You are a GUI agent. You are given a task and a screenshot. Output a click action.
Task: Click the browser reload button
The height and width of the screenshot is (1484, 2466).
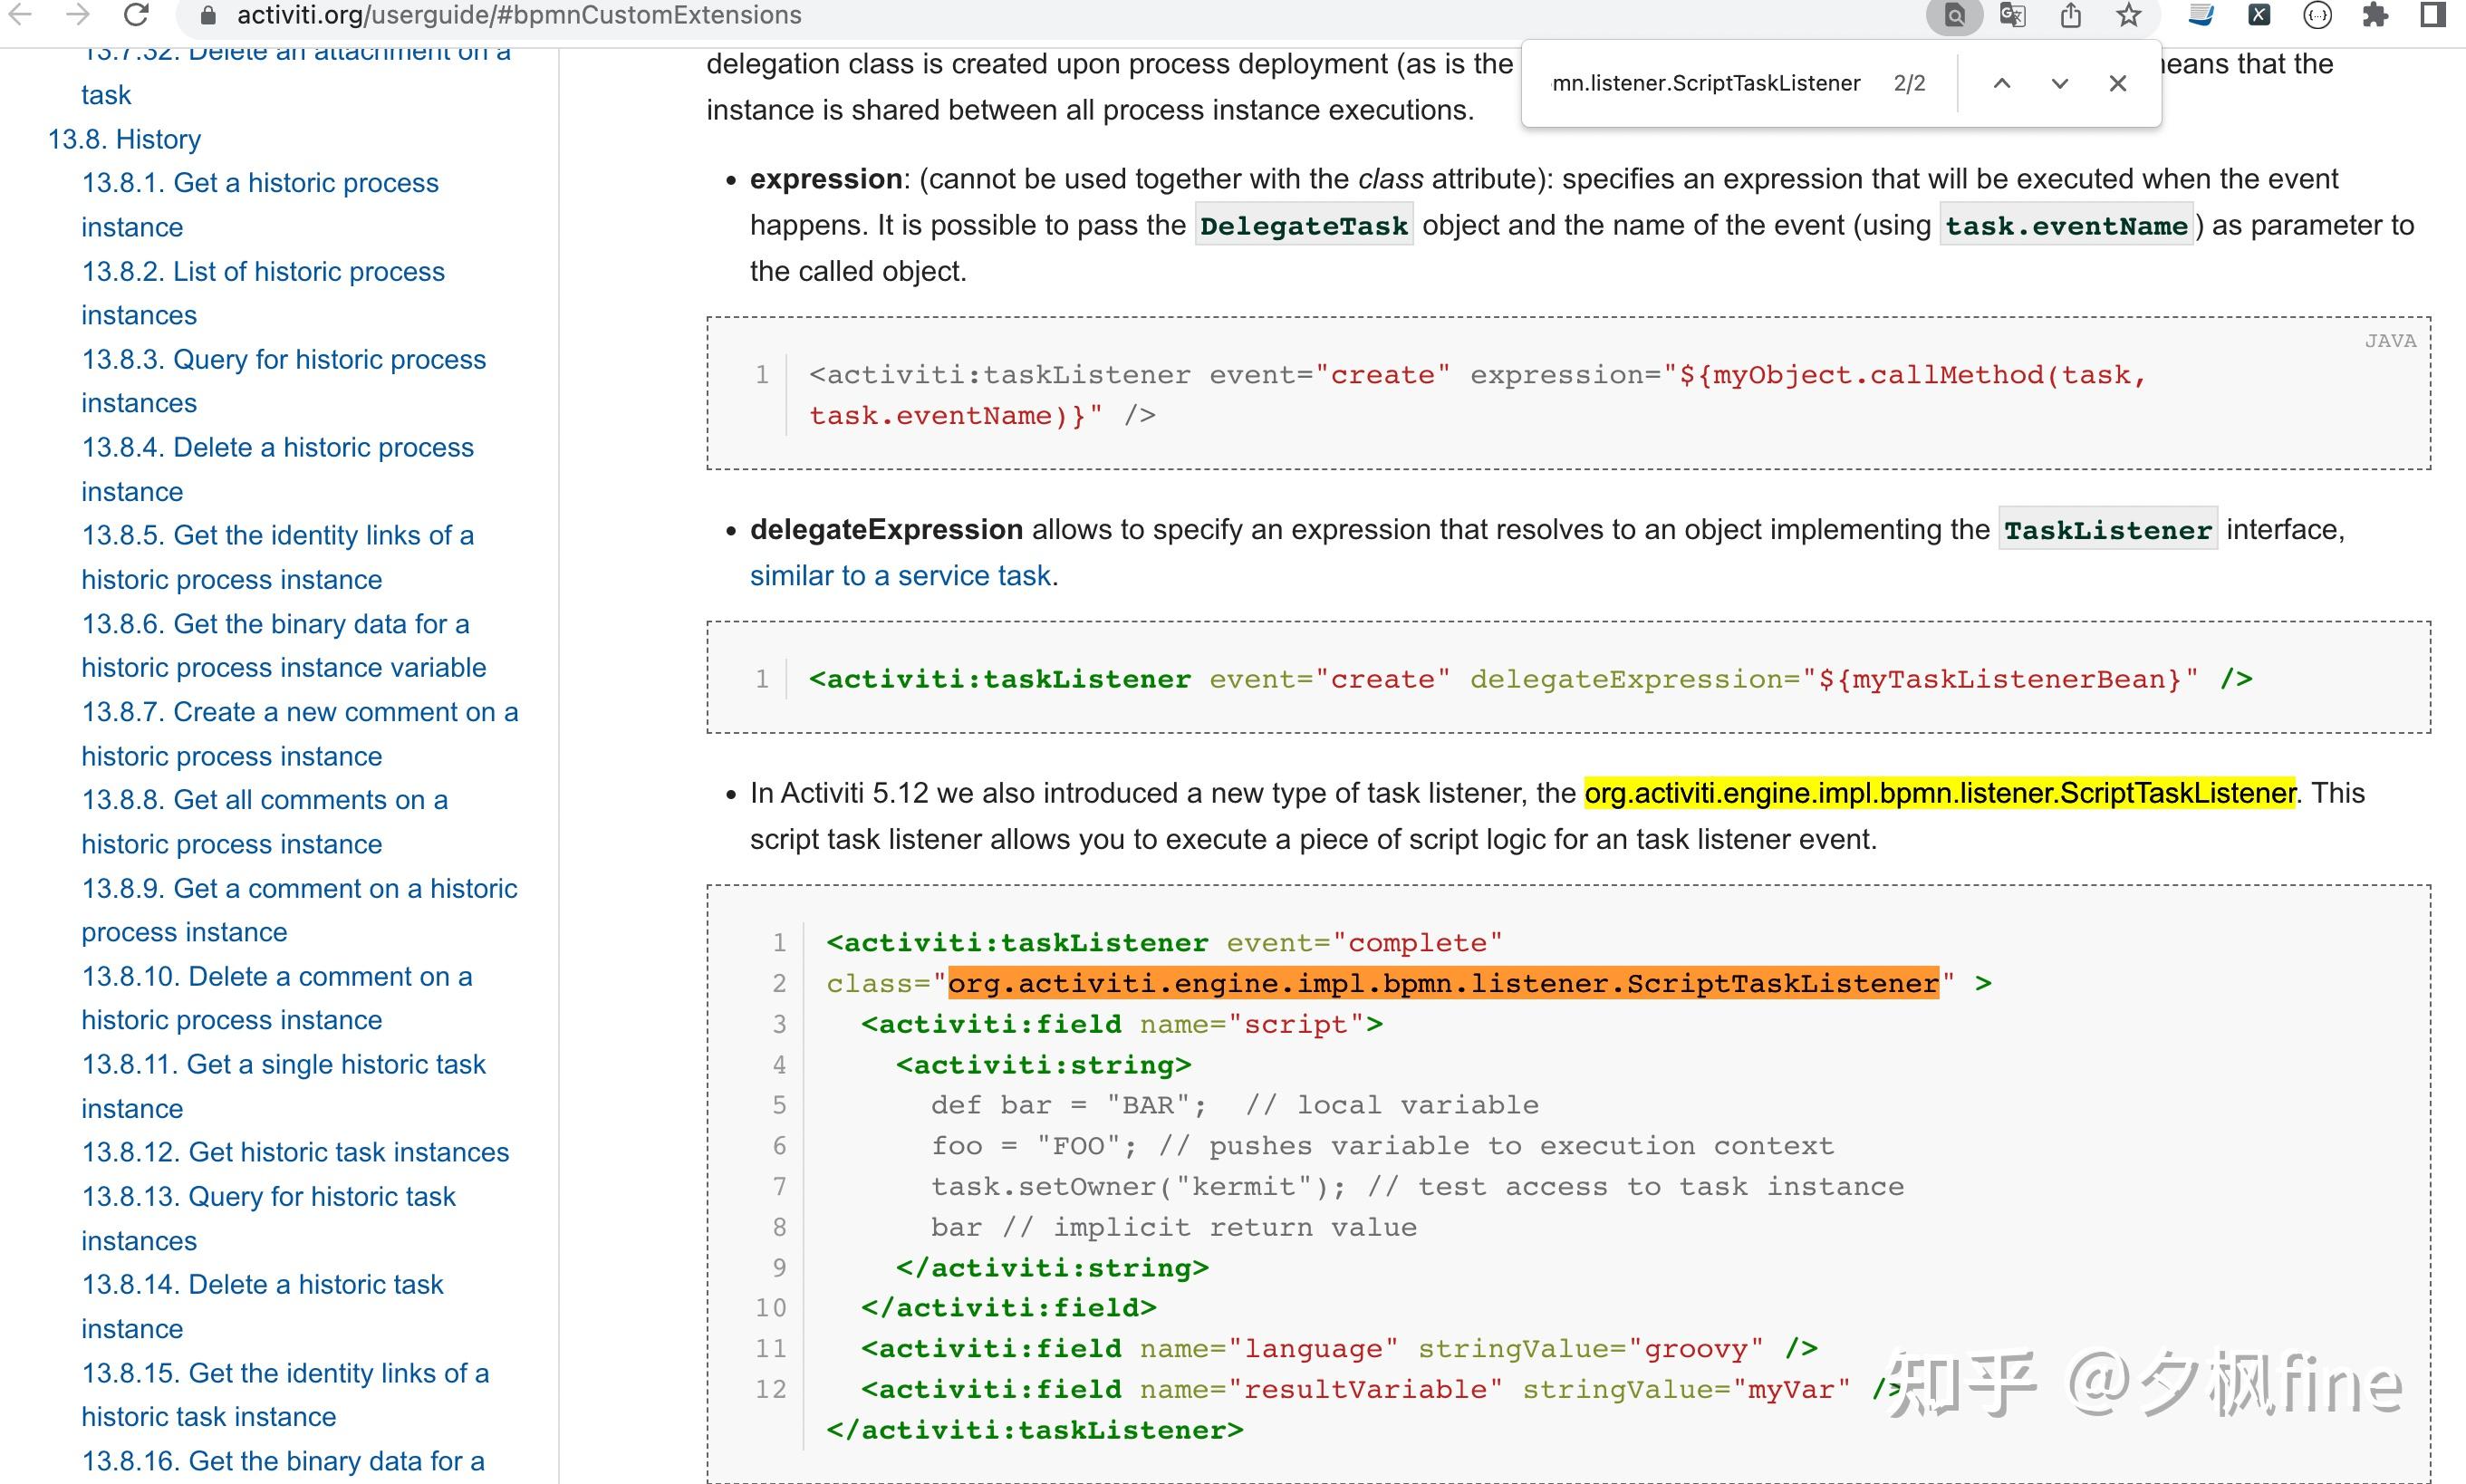click(136, 14)
